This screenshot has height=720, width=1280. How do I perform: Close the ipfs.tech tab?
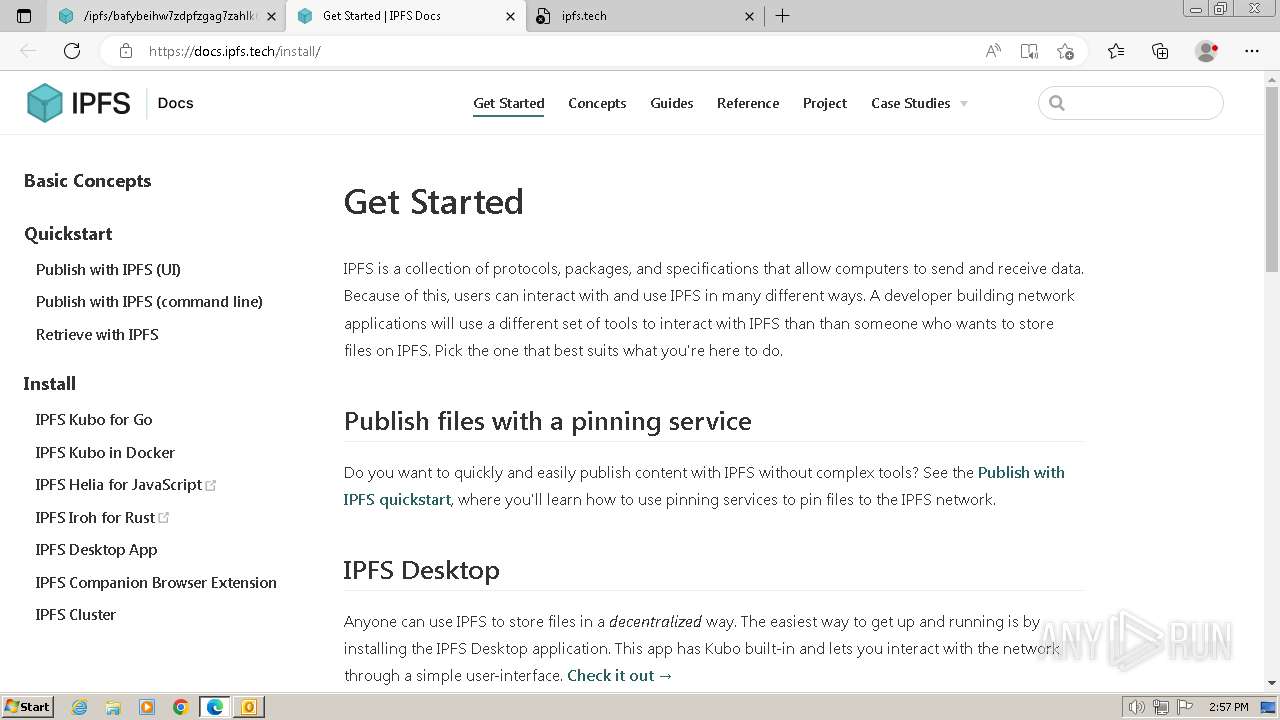pyautogui.click(x=750, y=16)
